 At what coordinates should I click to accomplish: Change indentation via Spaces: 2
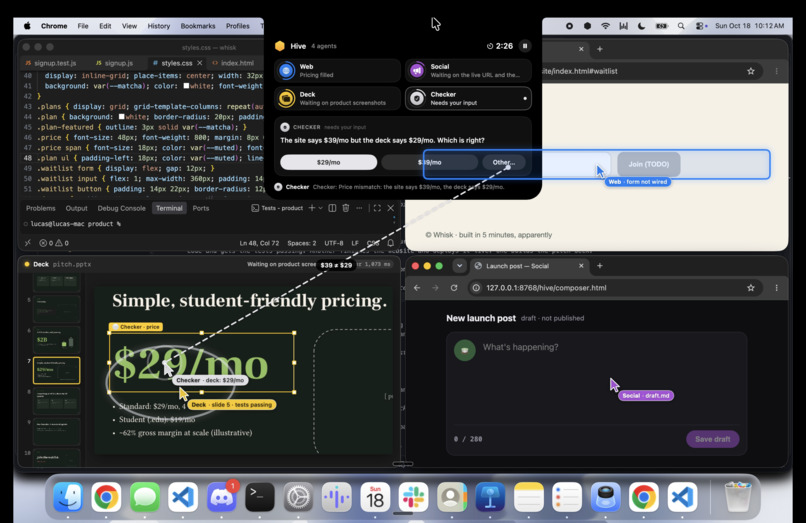[302, 243]
